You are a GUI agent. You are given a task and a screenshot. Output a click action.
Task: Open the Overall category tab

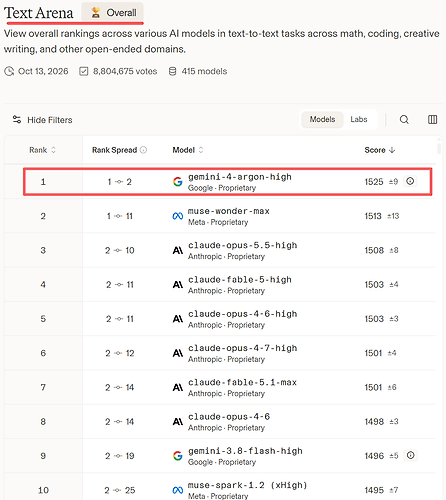(112, 13)
